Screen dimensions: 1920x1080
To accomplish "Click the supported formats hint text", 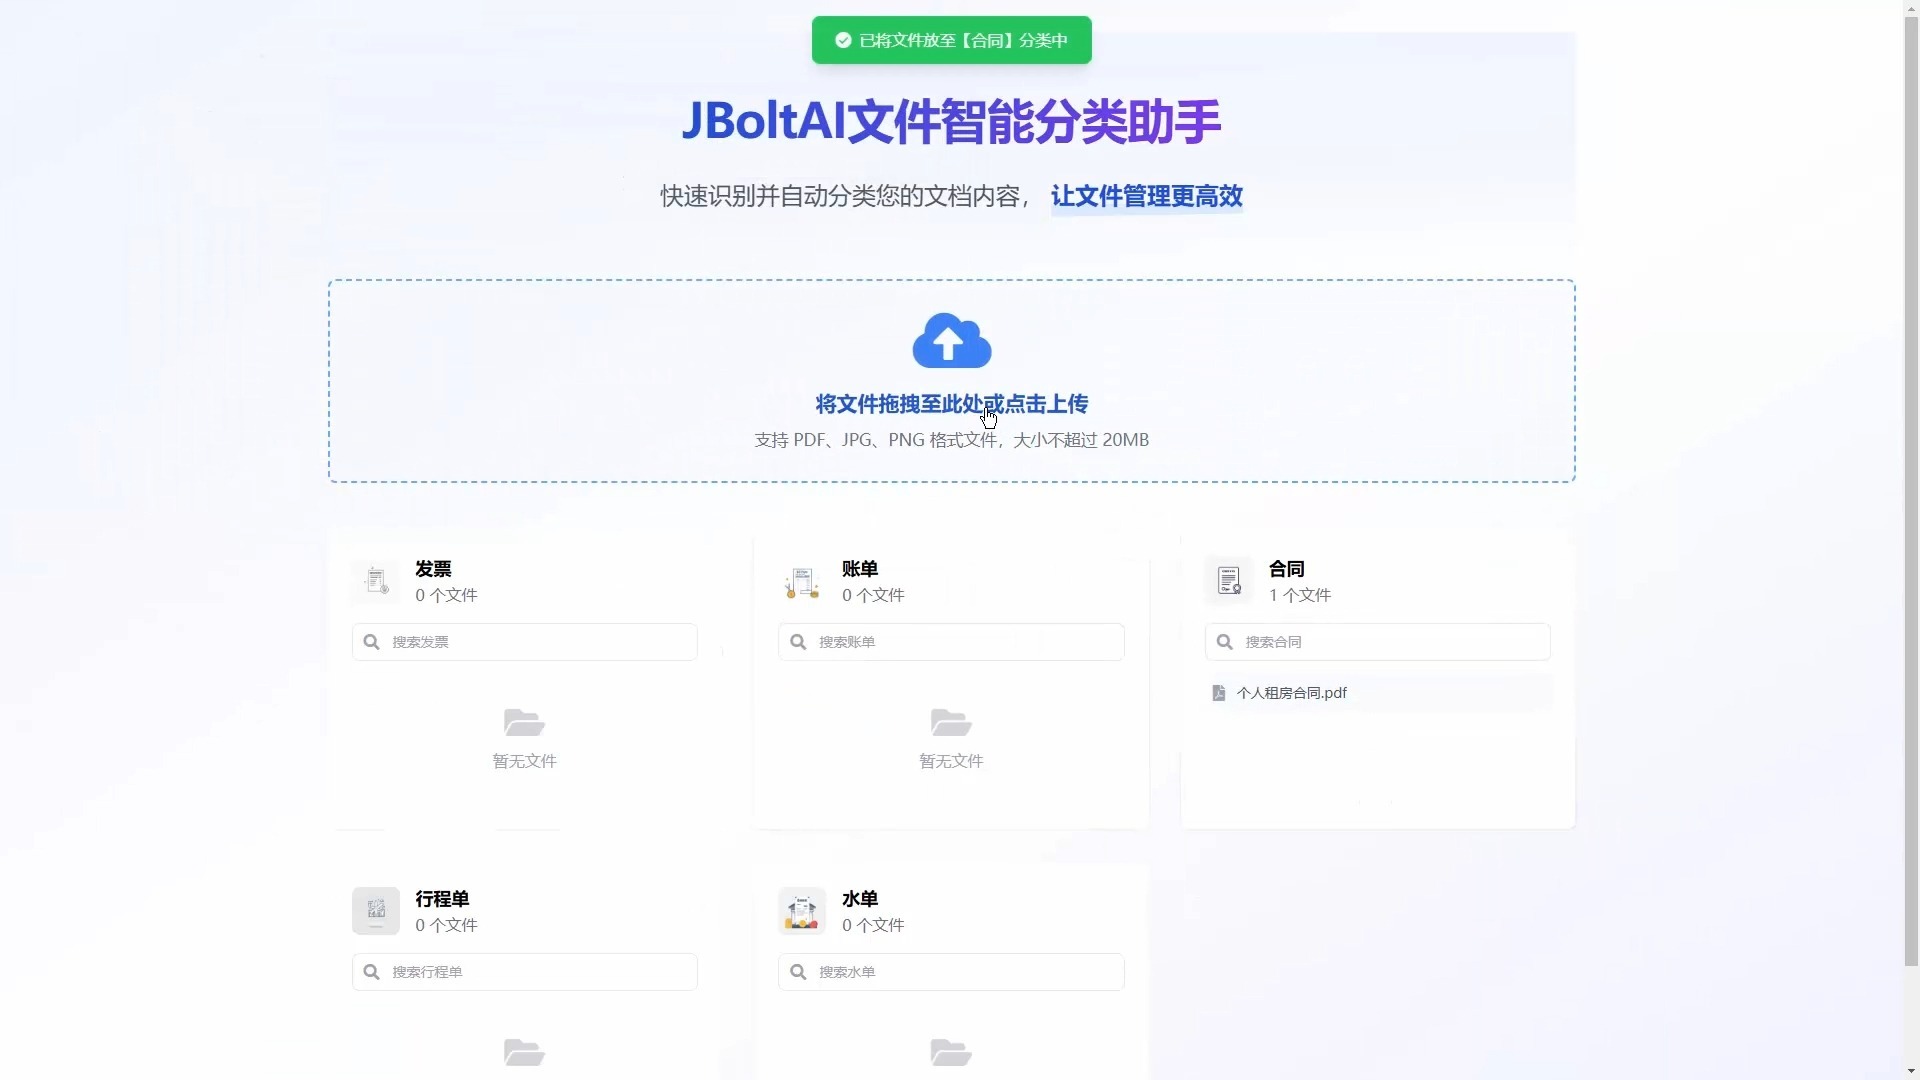I will (951, 440).
